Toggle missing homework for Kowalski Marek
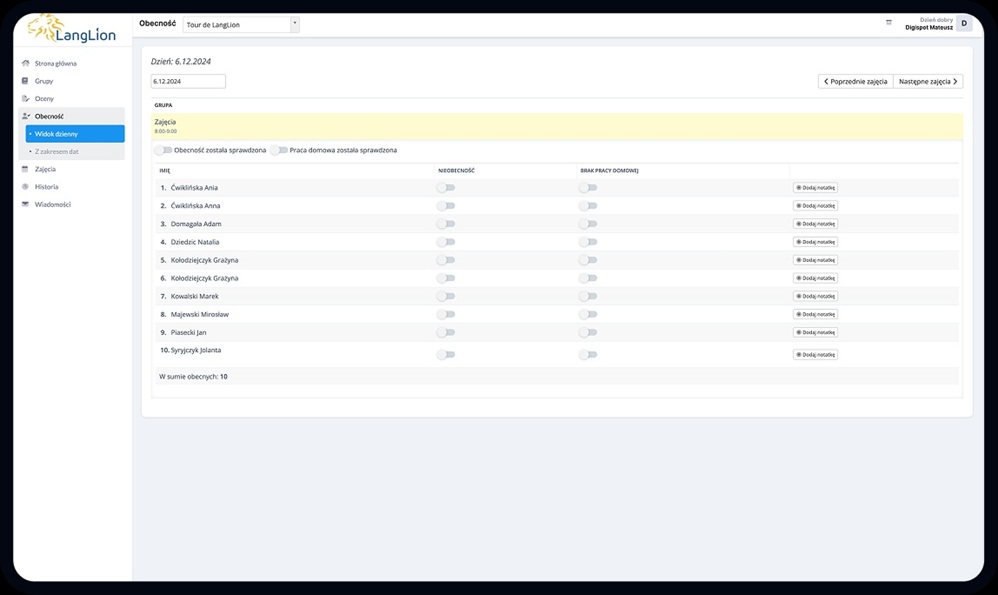The height and width of the screenshot is (595, 998). (588, 296)
